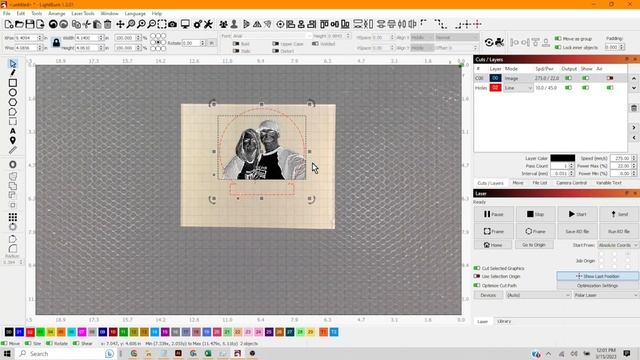Activate the Pan move-cross icon

pyautogui.click(x=120, y=24)
